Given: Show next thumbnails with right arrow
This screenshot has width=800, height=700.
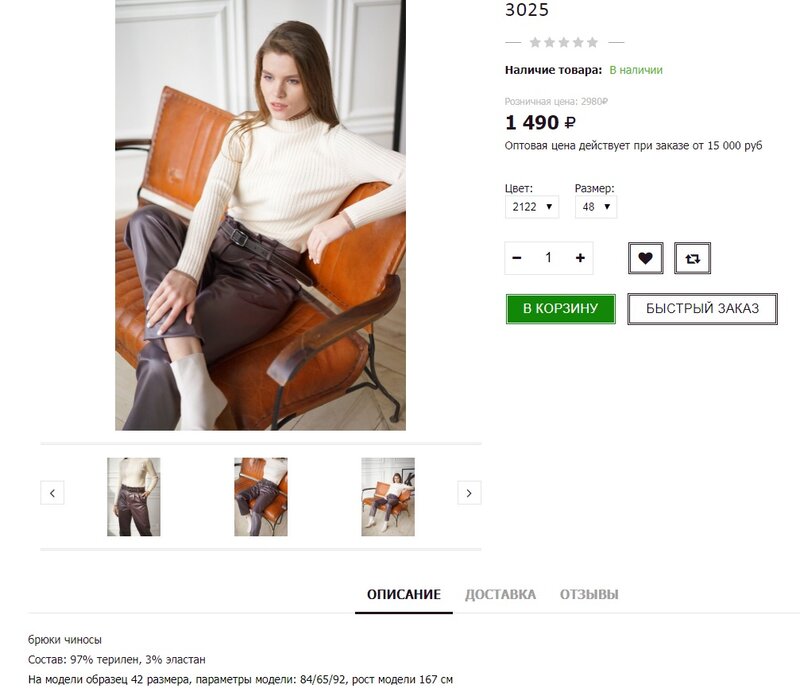Looking at the screenshot, I should [469, 493].
